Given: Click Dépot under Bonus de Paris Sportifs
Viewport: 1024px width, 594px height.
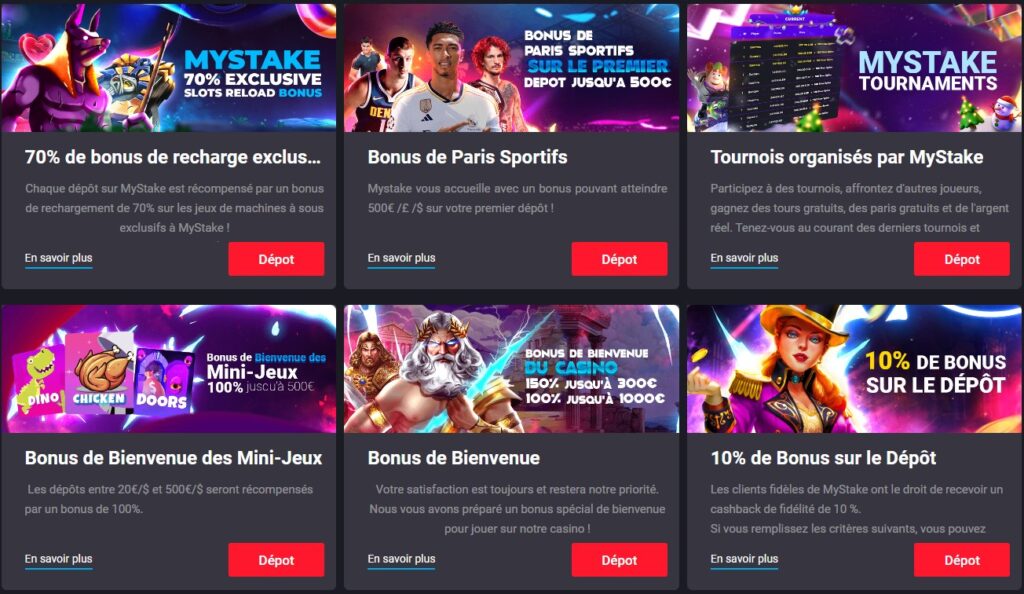Looking at the screenshot, I should [619, 259].
